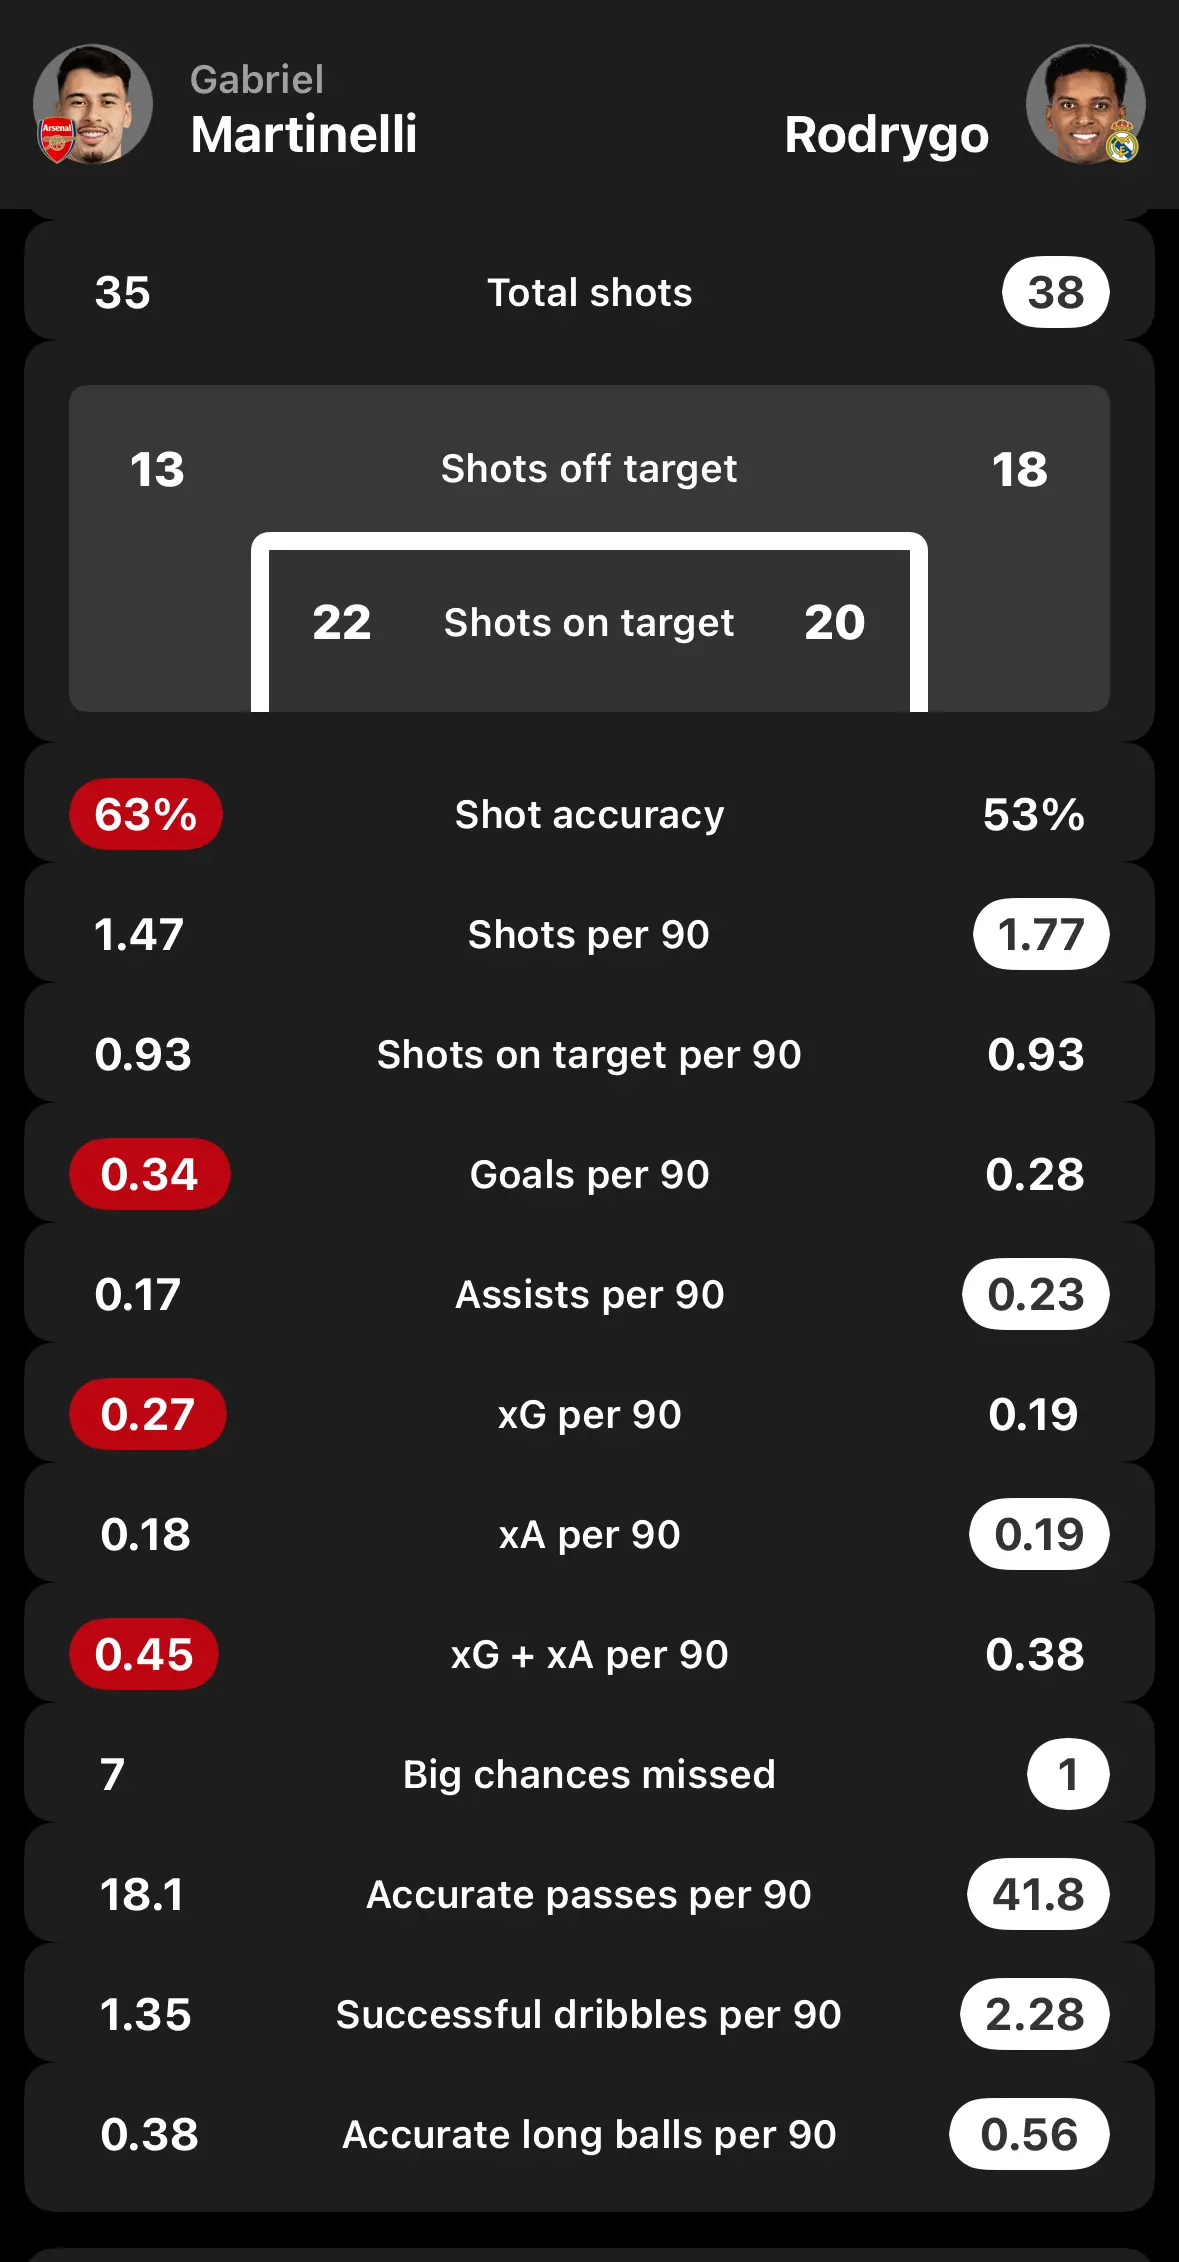Tap the red 0.27 xG per 90 badge

pos(148,1414)
